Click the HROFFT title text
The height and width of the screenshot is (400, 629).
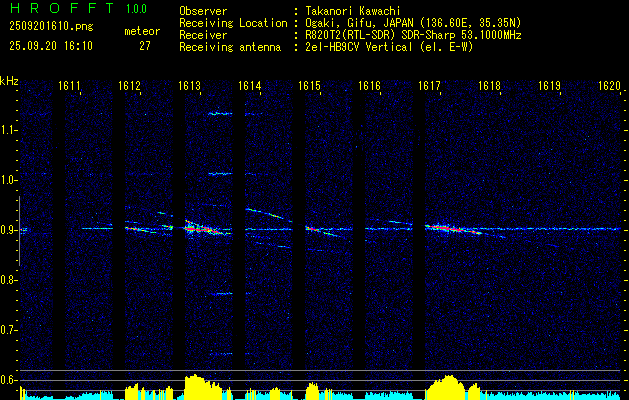point(62,8)
